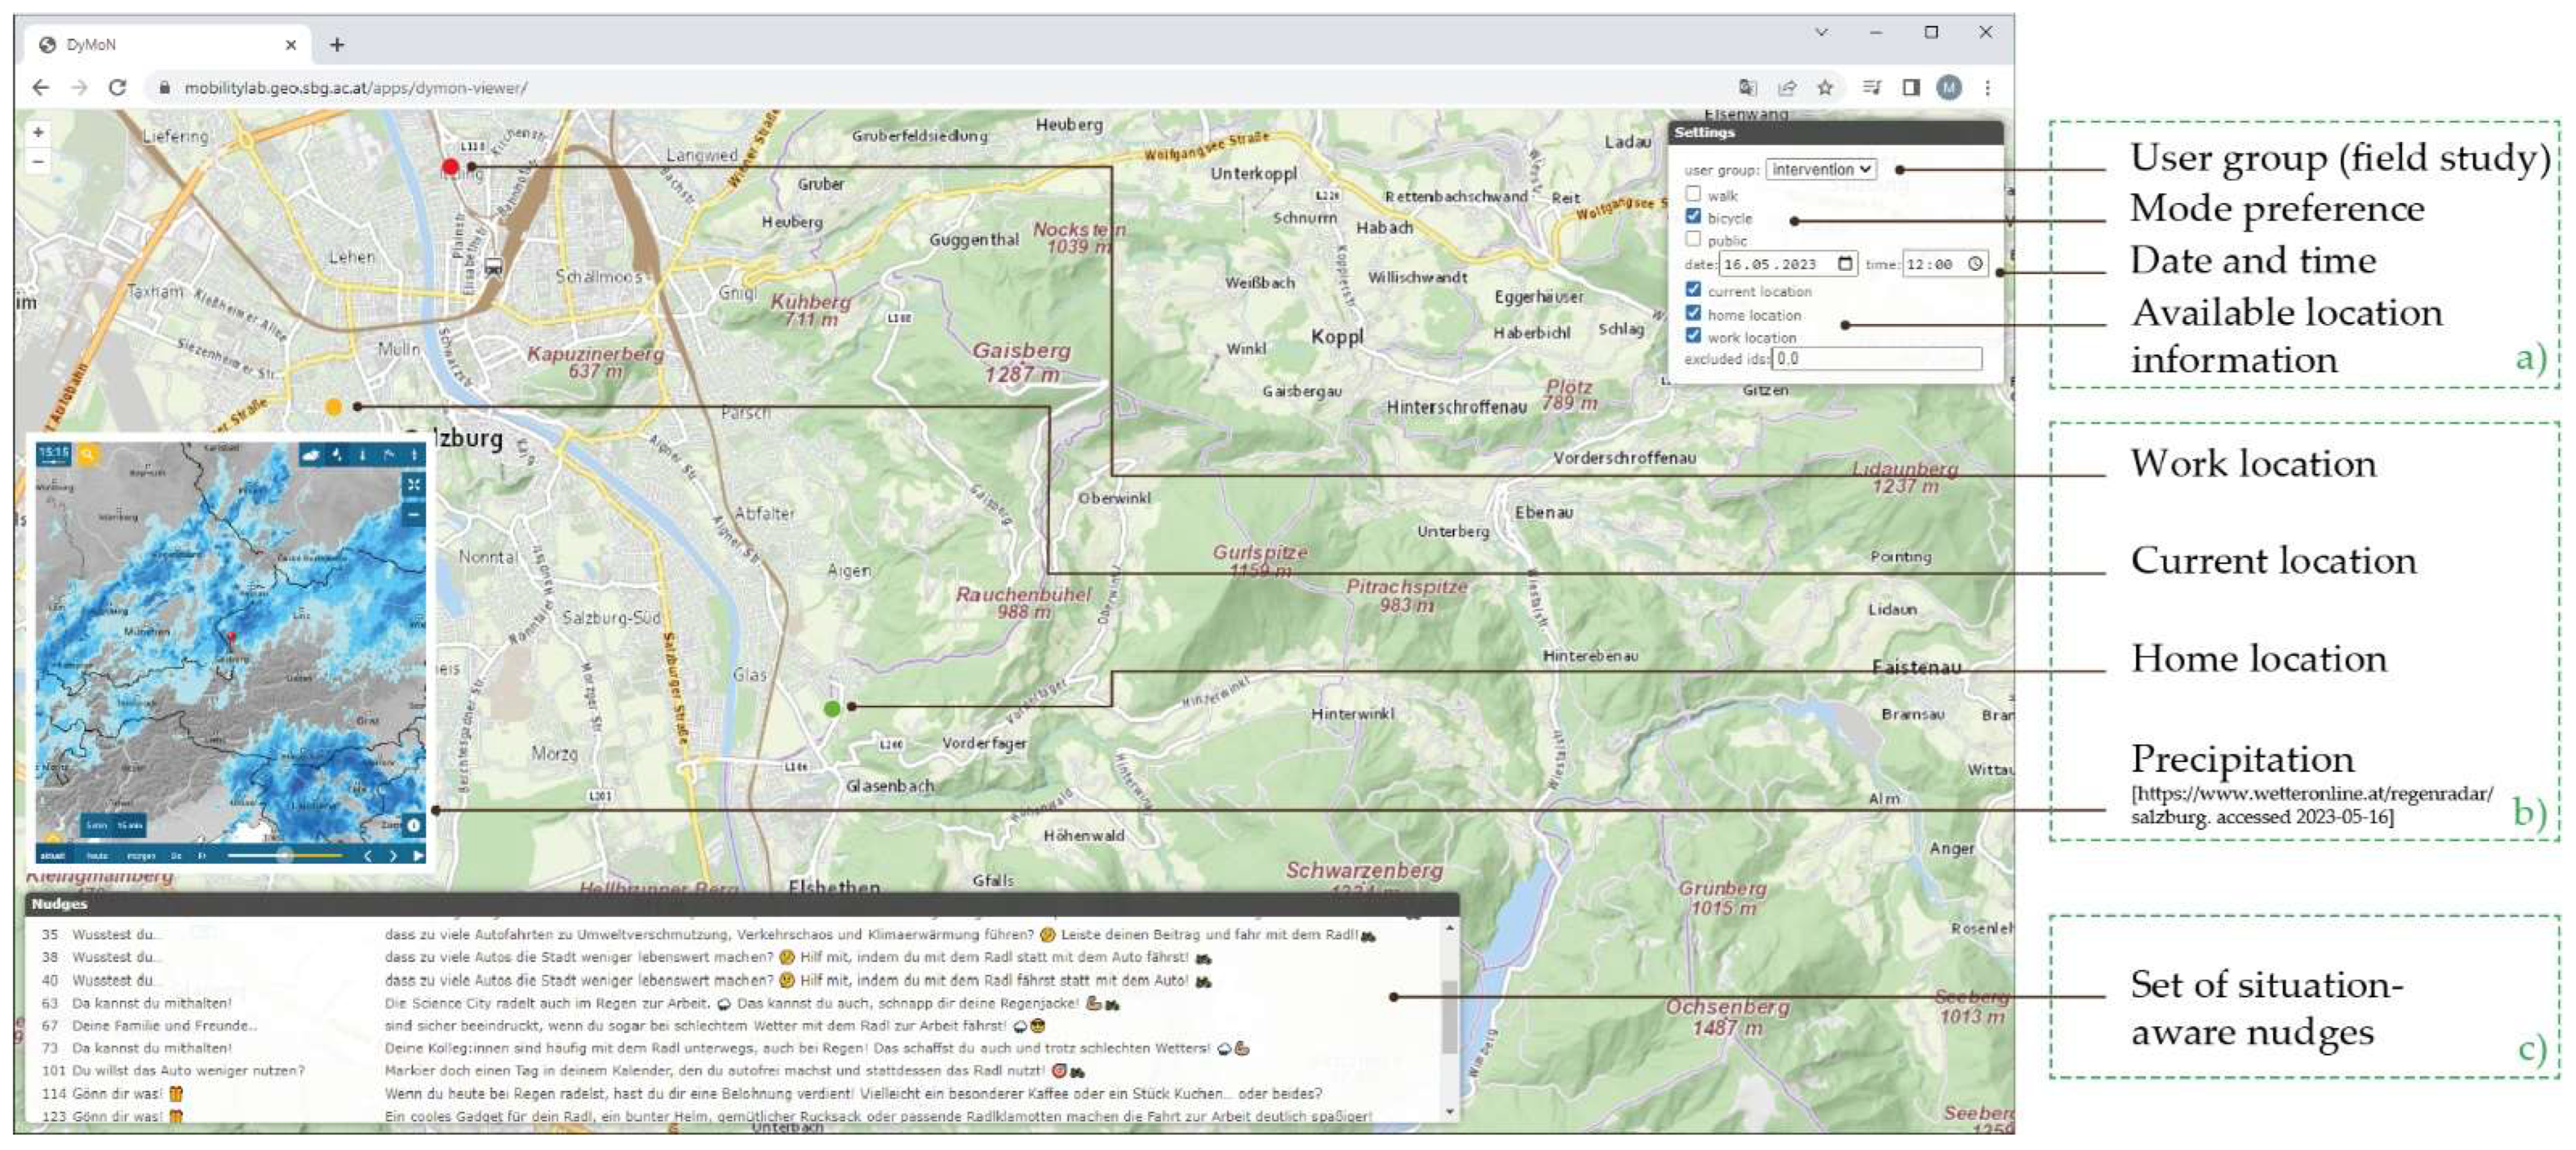The height and width of the screenshot is (1150, 2576).
Task: Disable the home location checkbox
Action: click(1693, 313)
